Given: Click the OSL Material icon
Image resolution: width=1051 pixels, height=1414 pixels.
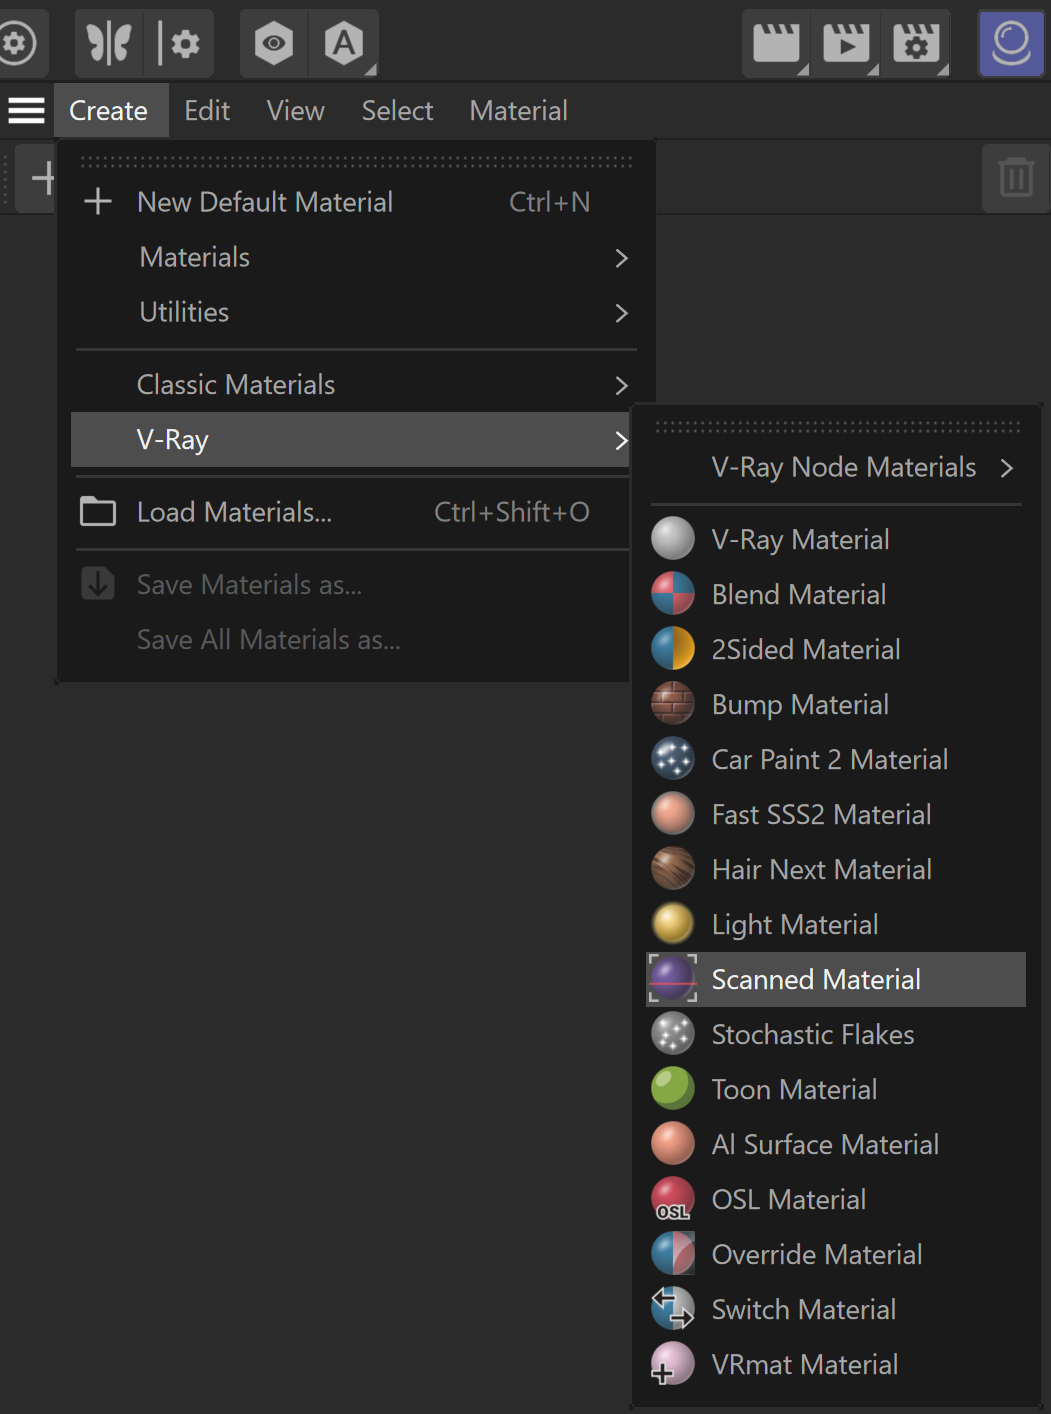Looking at the screenshot, I should [x=673, y=1199].
